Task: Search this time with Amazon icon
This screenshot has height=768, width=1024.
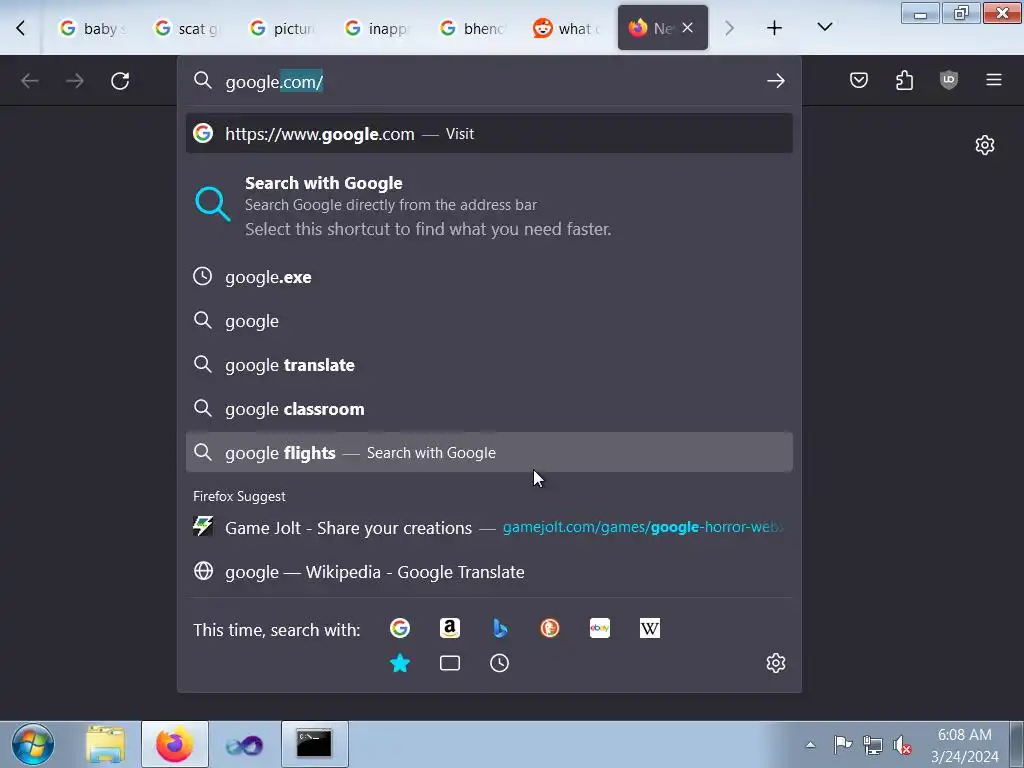Action: (x=450, y=628)
